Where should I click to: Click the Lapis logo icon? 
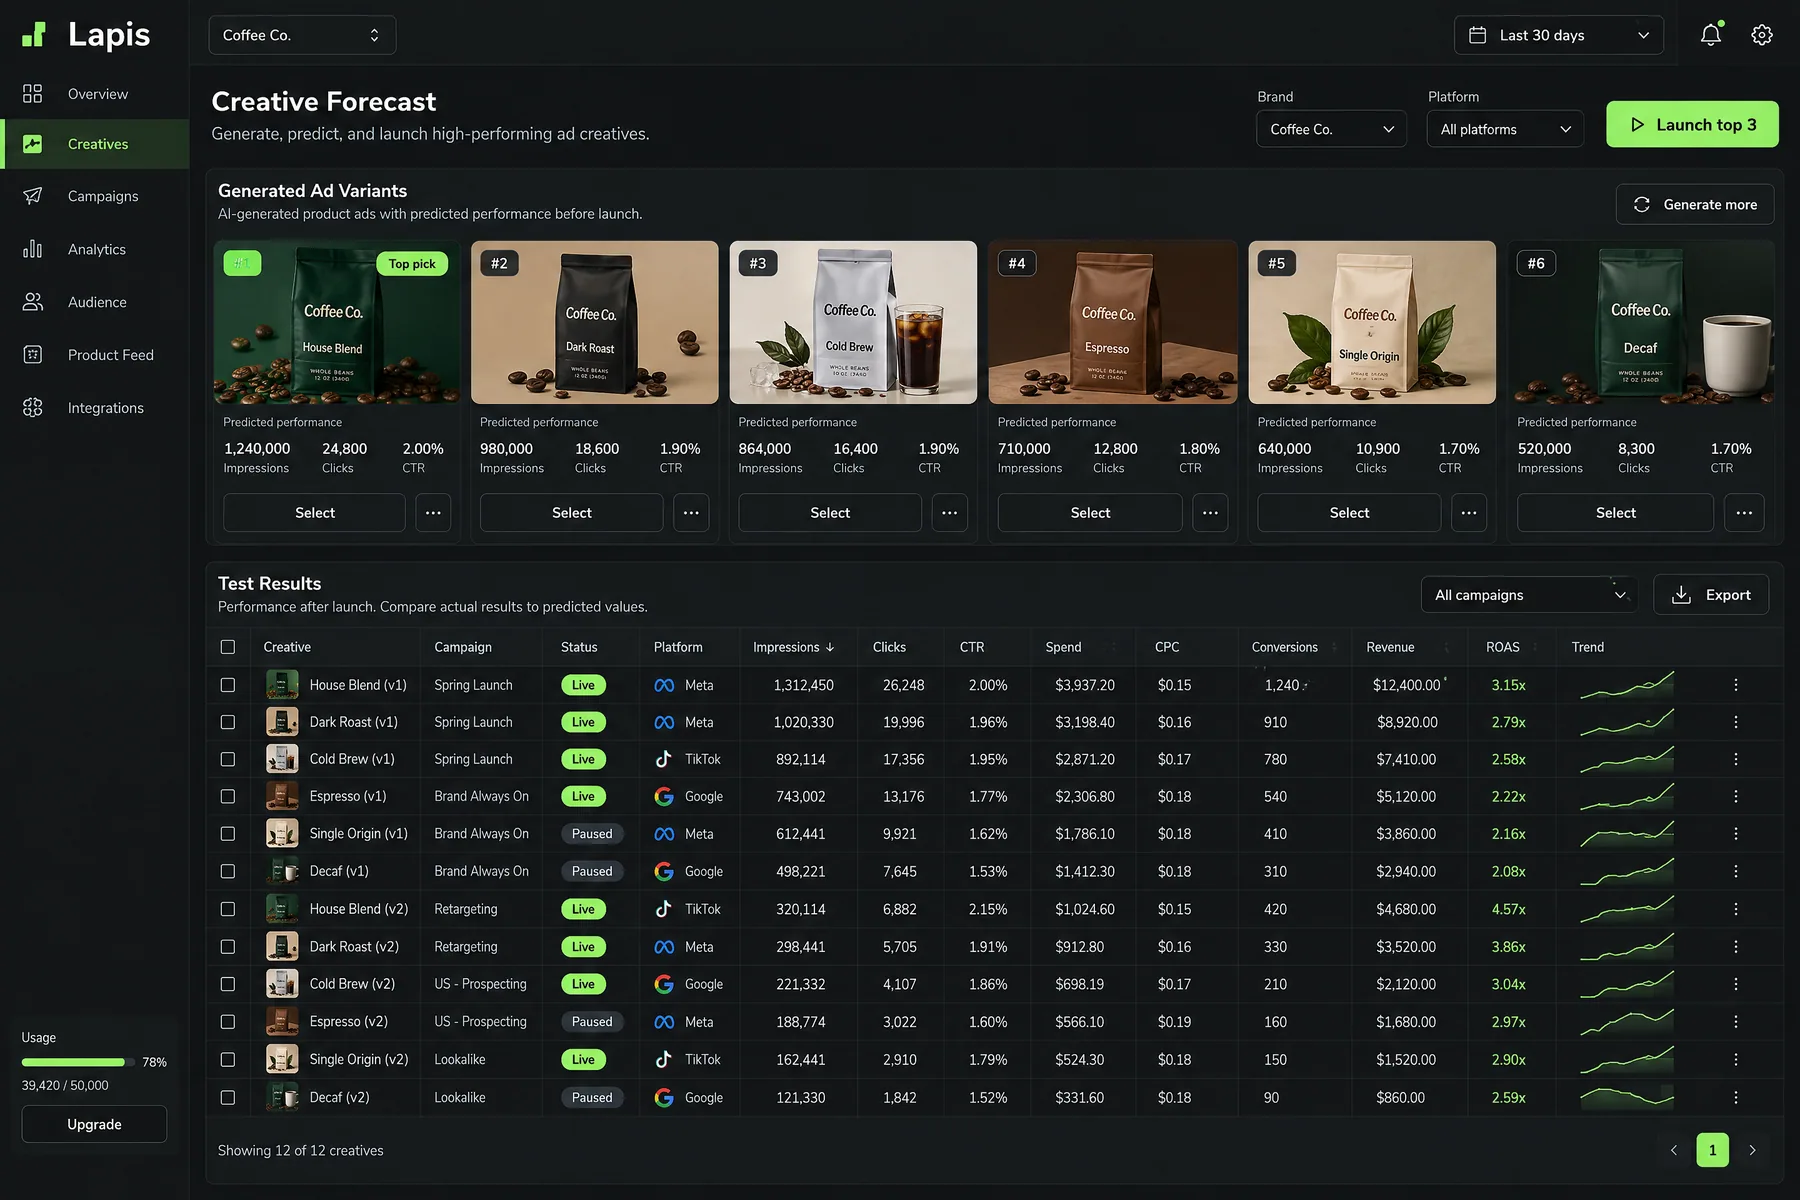[34, 35]
